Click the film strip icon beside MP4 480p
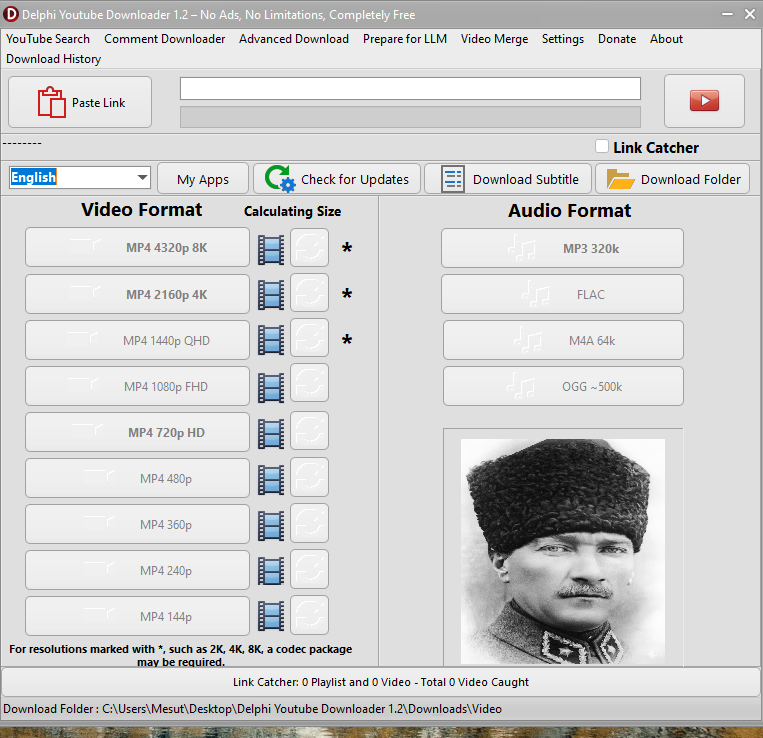 click(271, 480)
